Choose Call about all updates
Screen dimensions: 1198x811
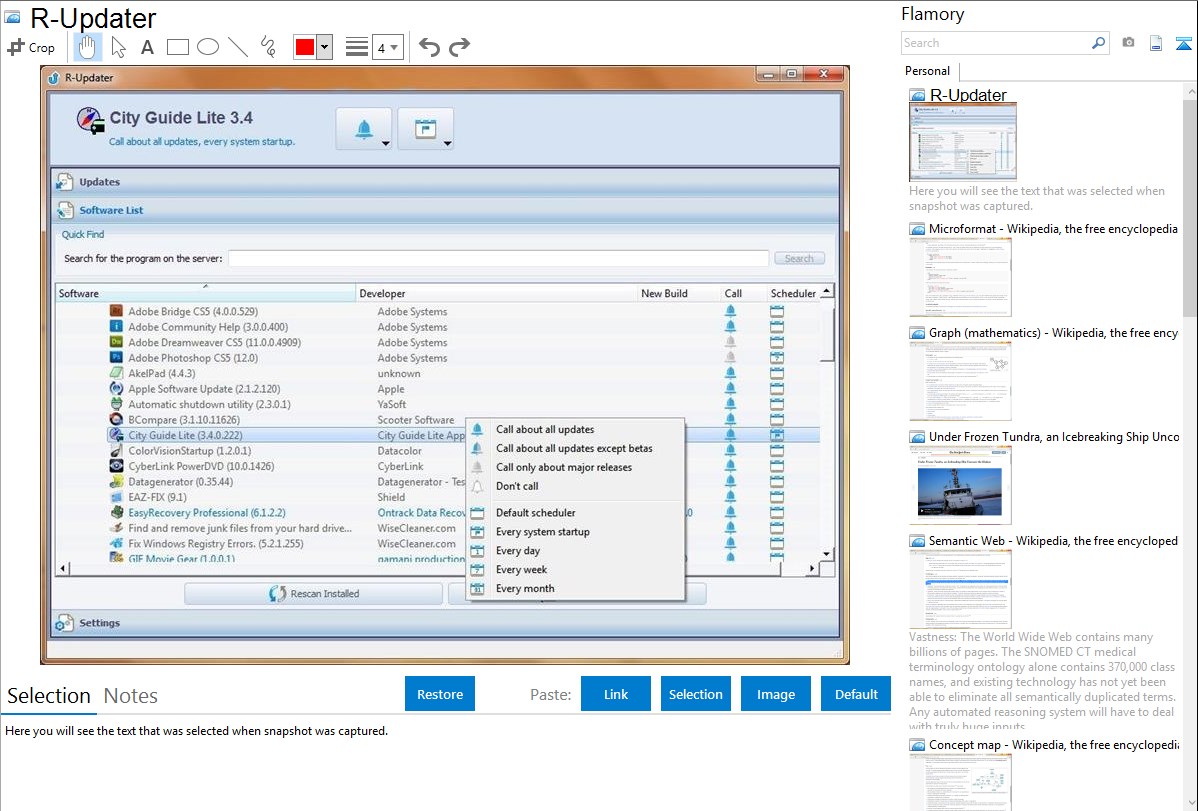pos(575,430)
